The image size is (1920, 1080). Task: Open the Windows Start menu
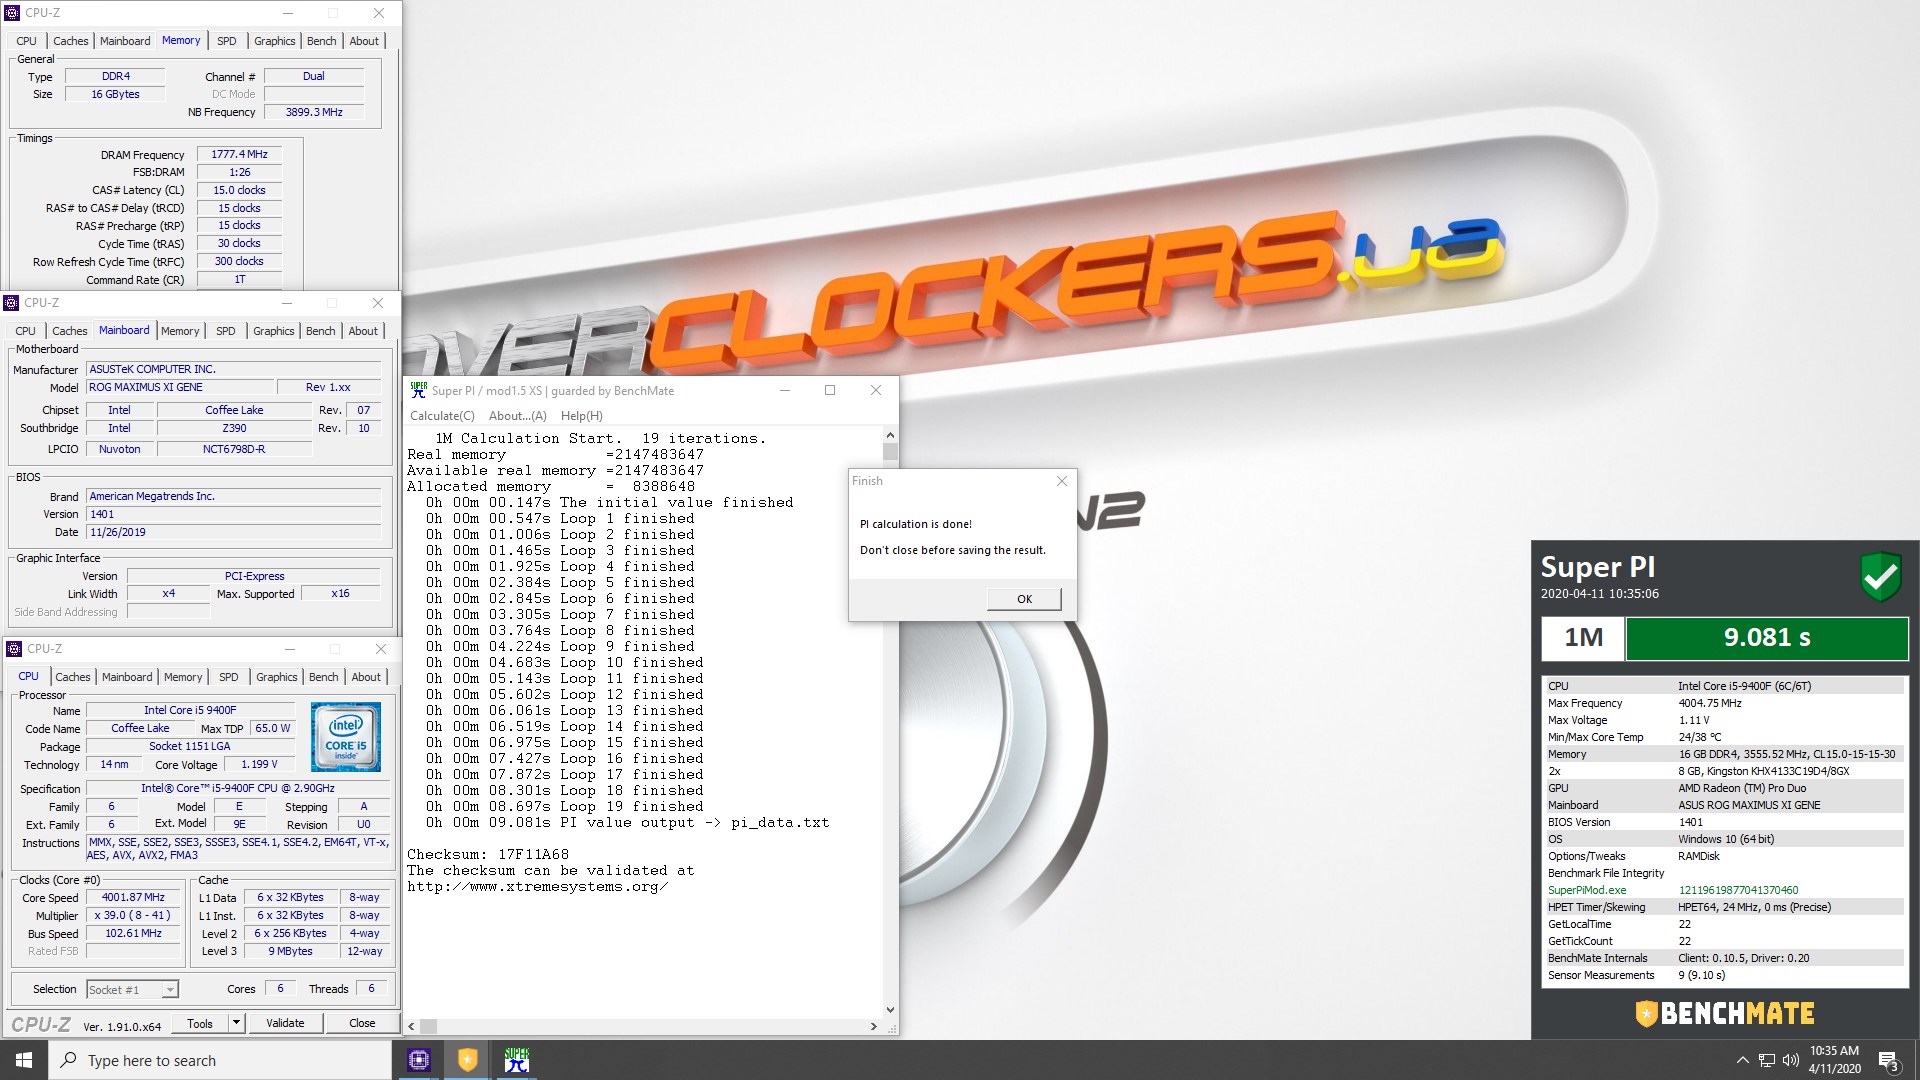pyautogui.click(x=24, y=1060)
